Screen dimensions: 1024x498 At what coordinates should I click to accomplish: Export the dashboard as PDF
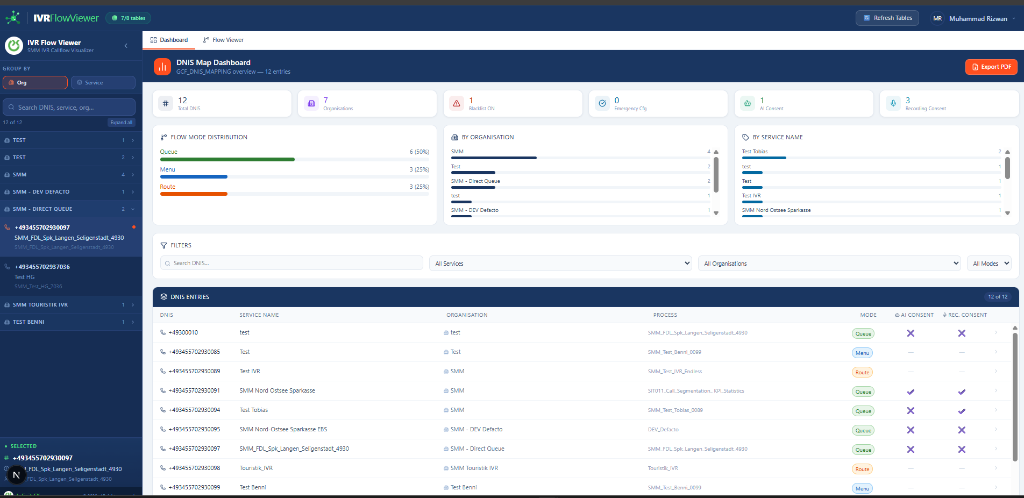click(x=991, y=67)
